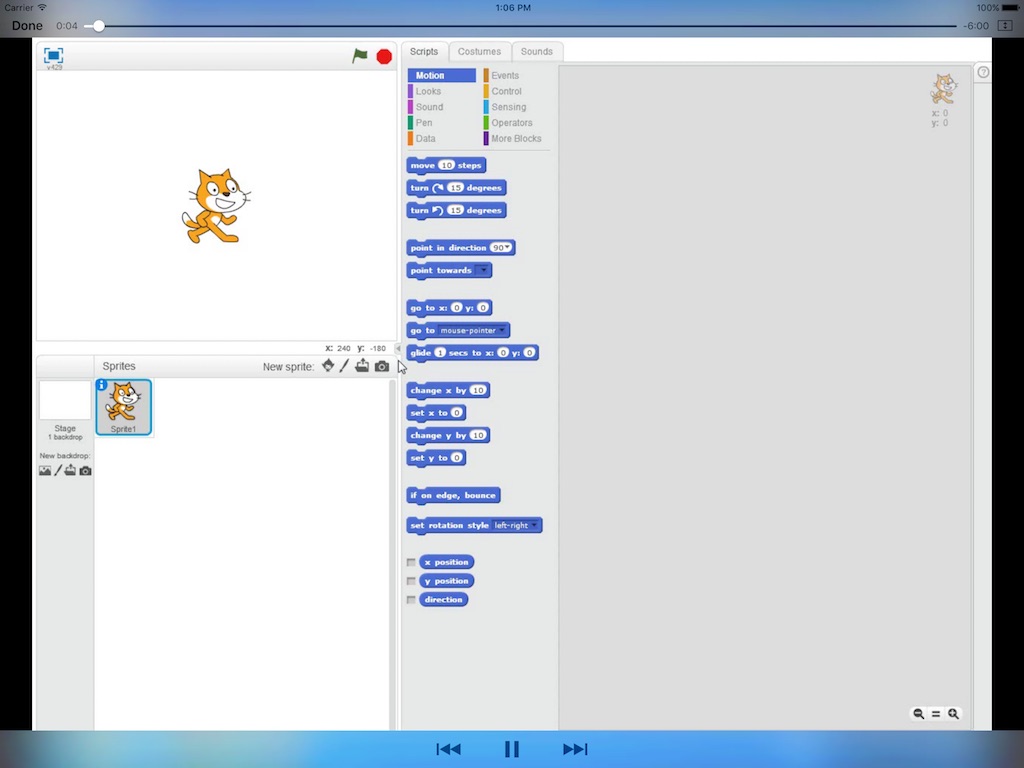The height and width of the screenshot is (768, 1024).
Task: Expand the rotation style left-right dropdown
Action: tap(515, 525)
